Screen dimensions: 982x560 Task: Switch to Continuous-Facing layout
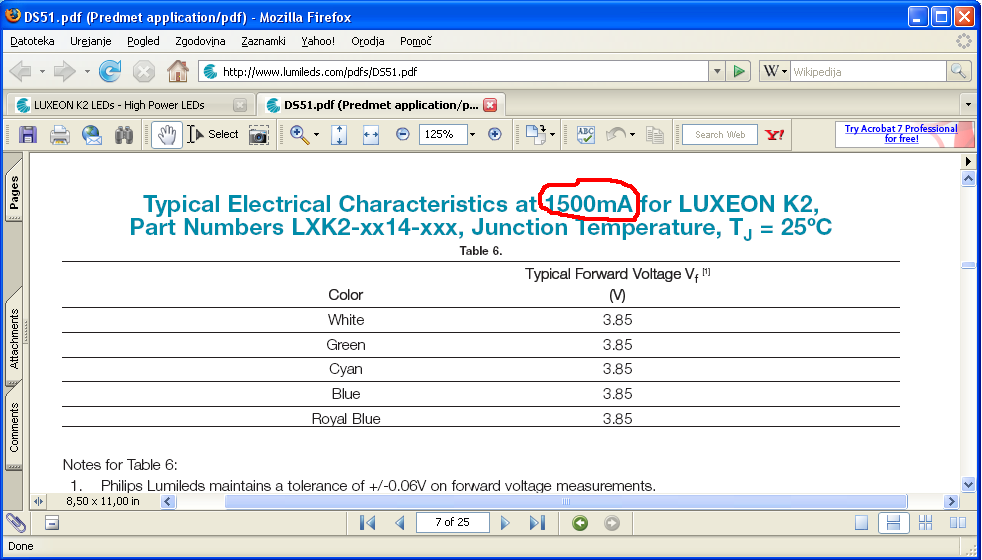(925, 522)
